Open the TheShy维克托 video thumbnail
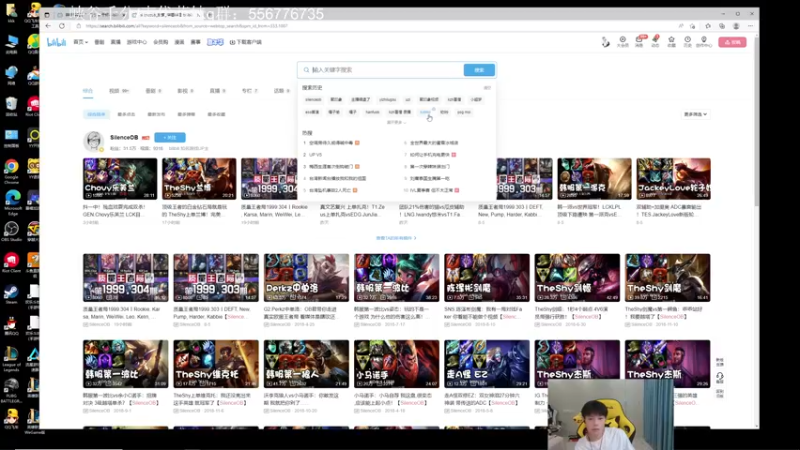 (216, 364)
